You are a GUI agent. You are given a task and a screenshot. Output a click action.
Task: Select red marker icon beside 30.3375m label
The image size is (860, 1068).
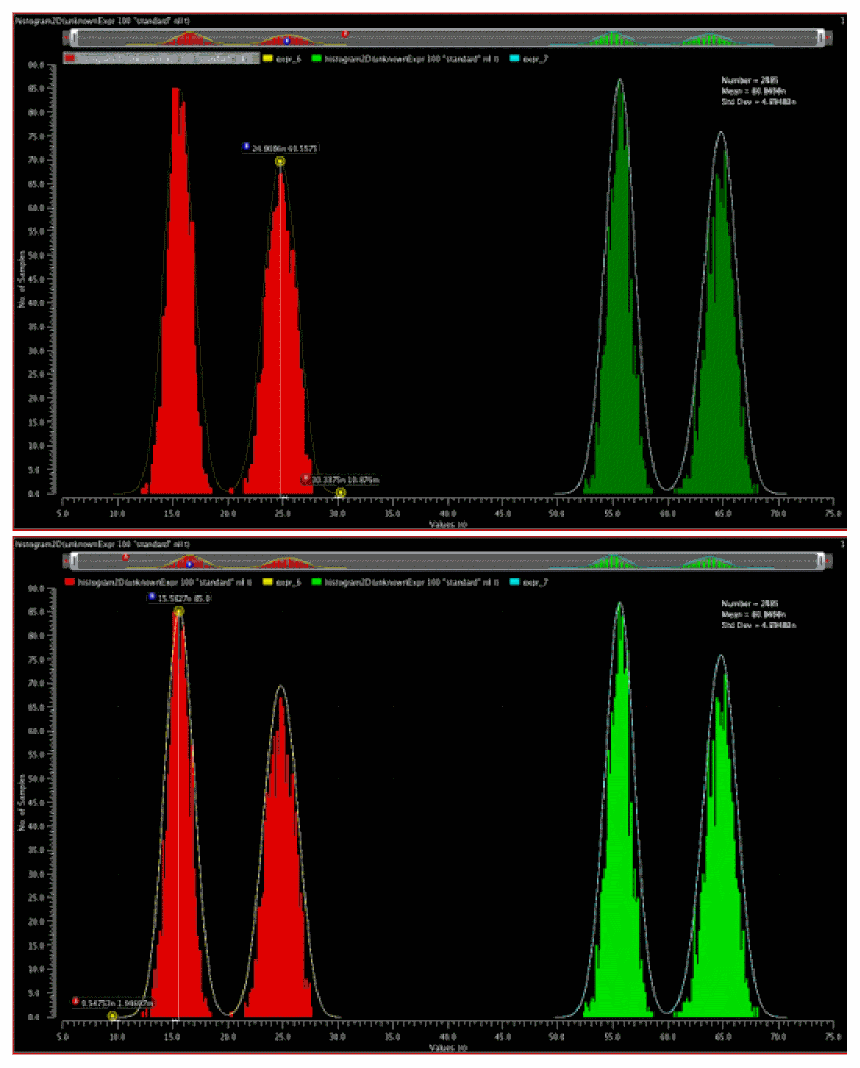tap(306, 480)
